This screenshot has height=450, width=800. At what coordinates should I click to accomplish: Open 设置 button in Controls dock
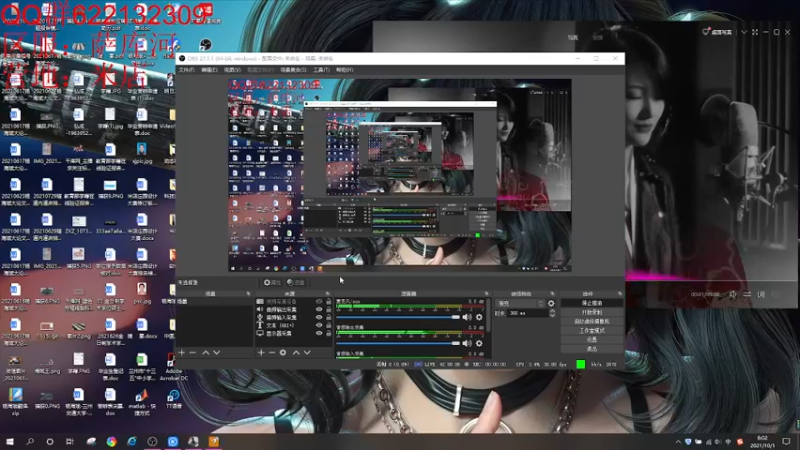592,340
